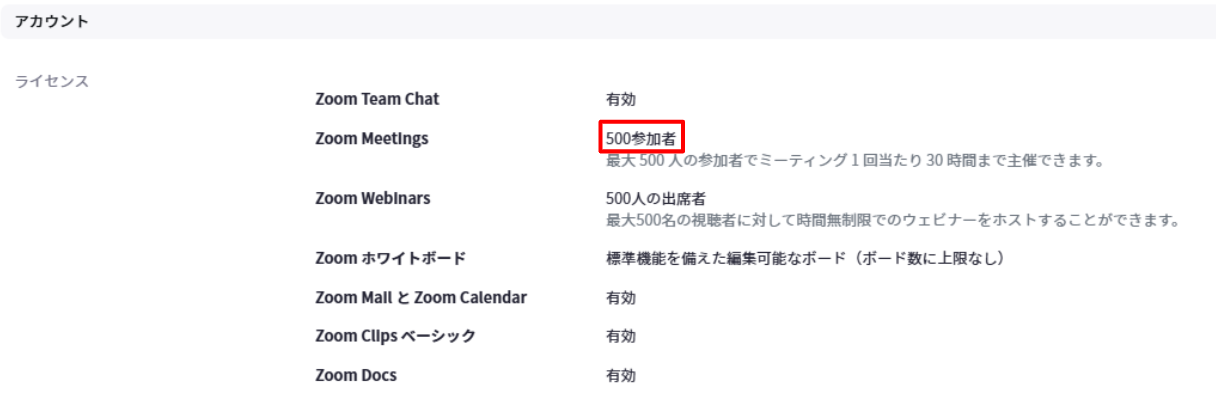The height and width of the screenshot is (406, 1216).
Task: Select the ライセンス label
Action: point(52,81)
